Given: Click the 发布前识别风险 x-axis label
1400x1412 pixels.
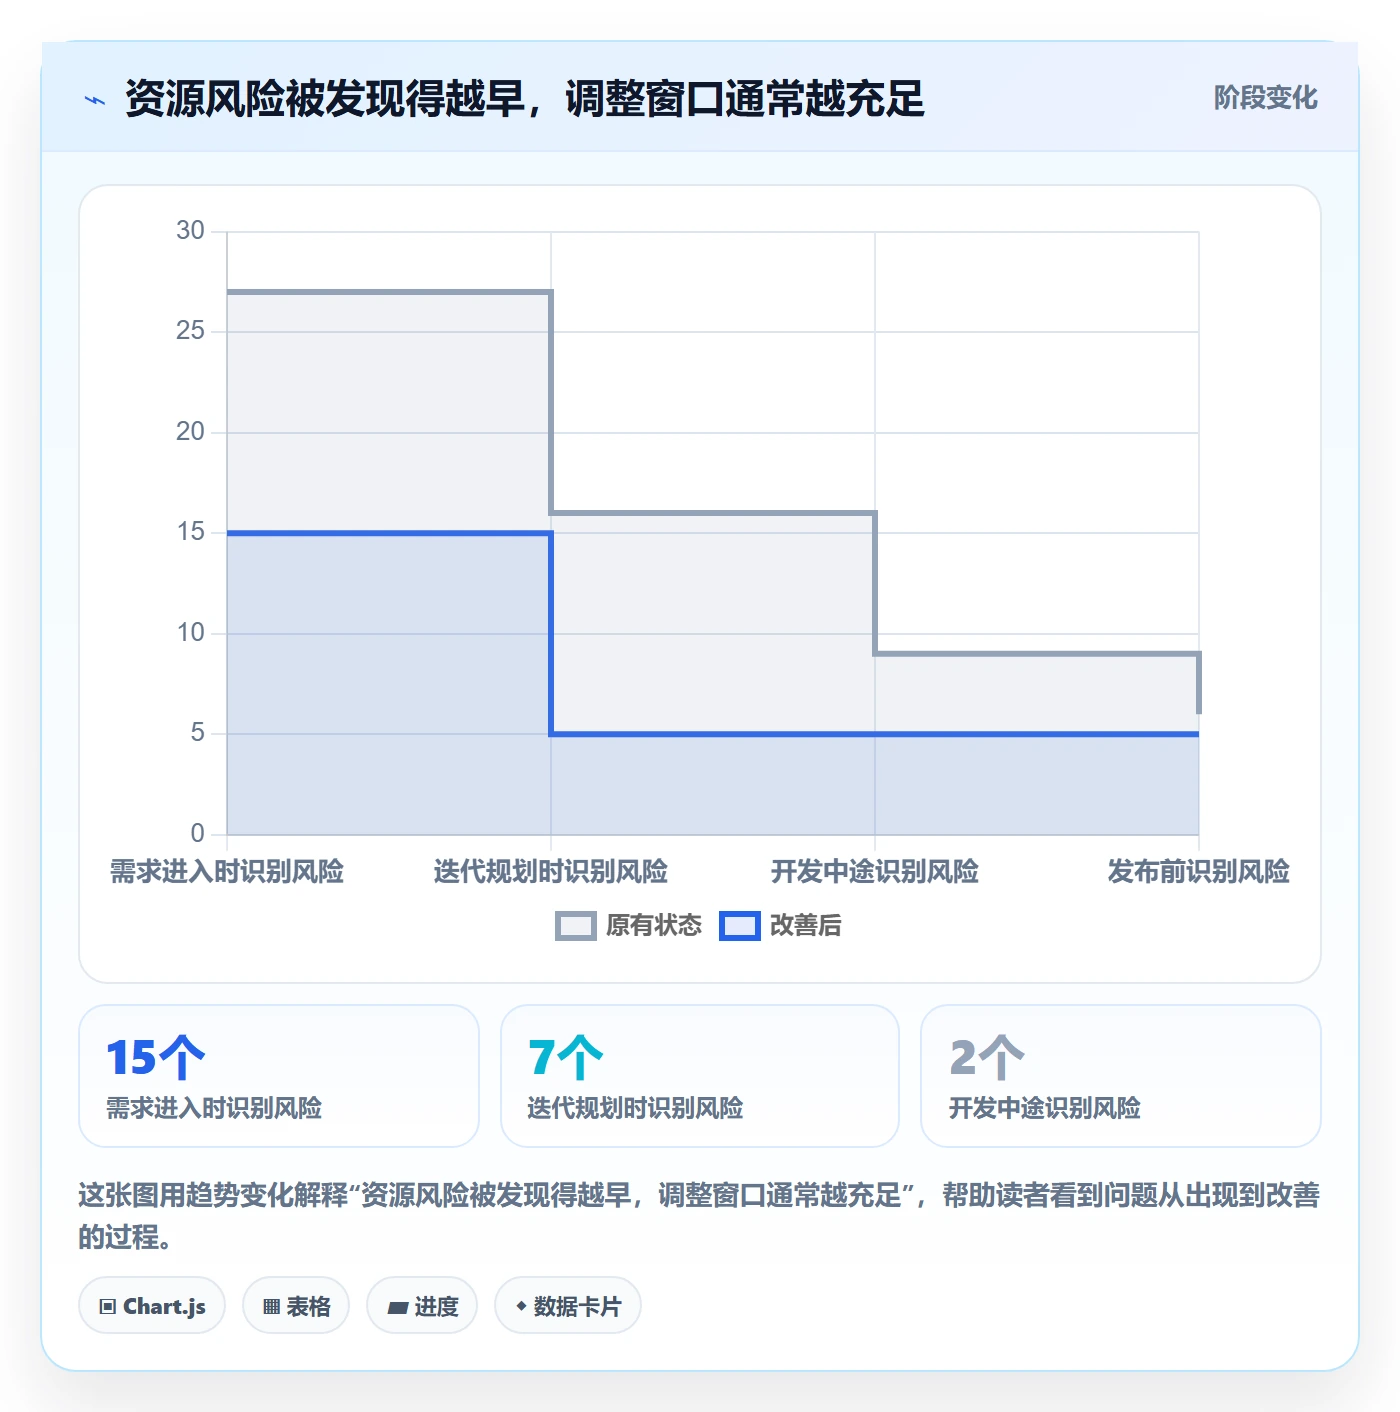Looking at the screenshot, I should 1198,872.
